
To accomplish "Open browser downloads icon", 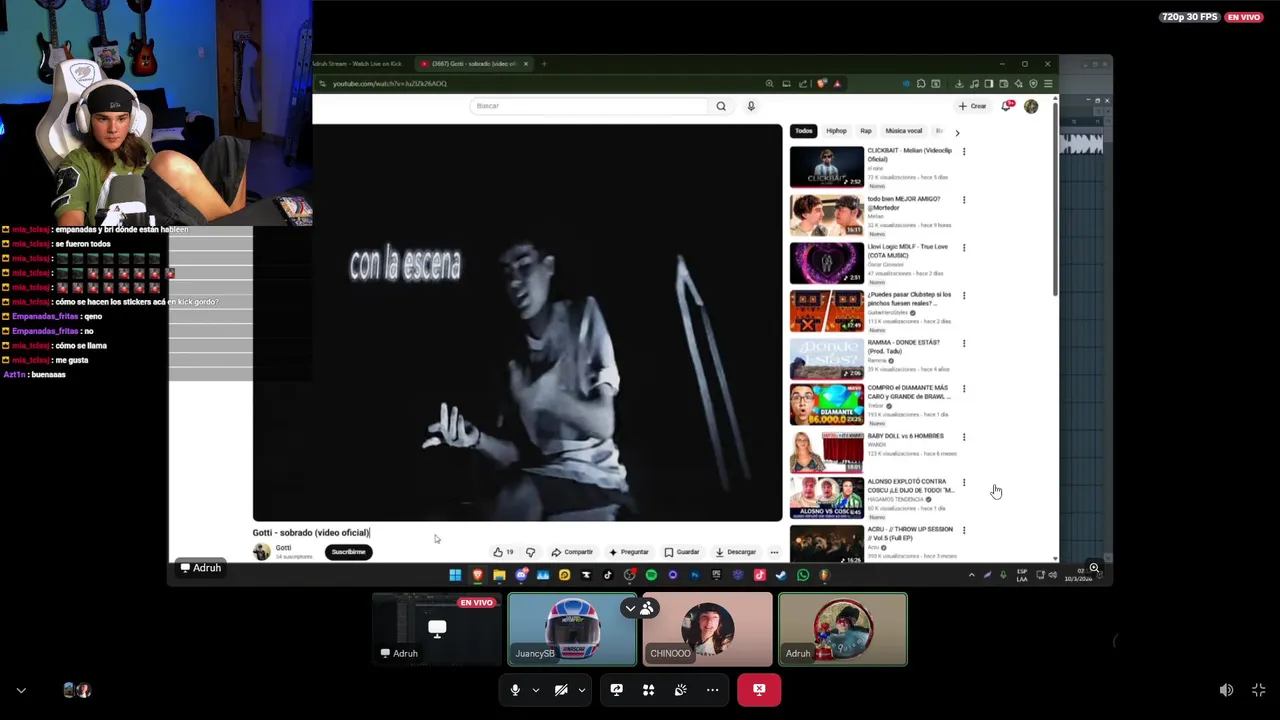I will click(x=959, y=84).
